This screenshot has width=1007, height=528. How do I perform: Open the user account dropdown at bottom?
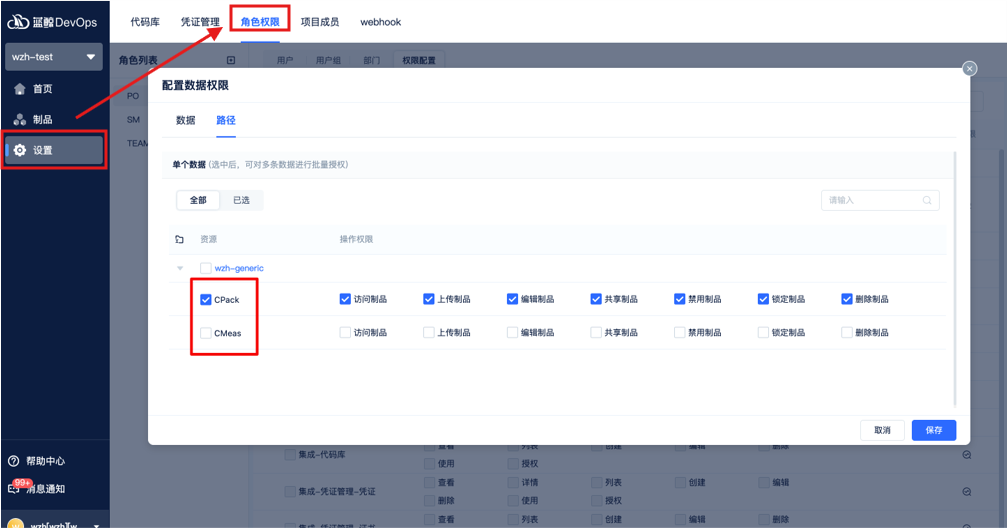click(x=96, y=524)
